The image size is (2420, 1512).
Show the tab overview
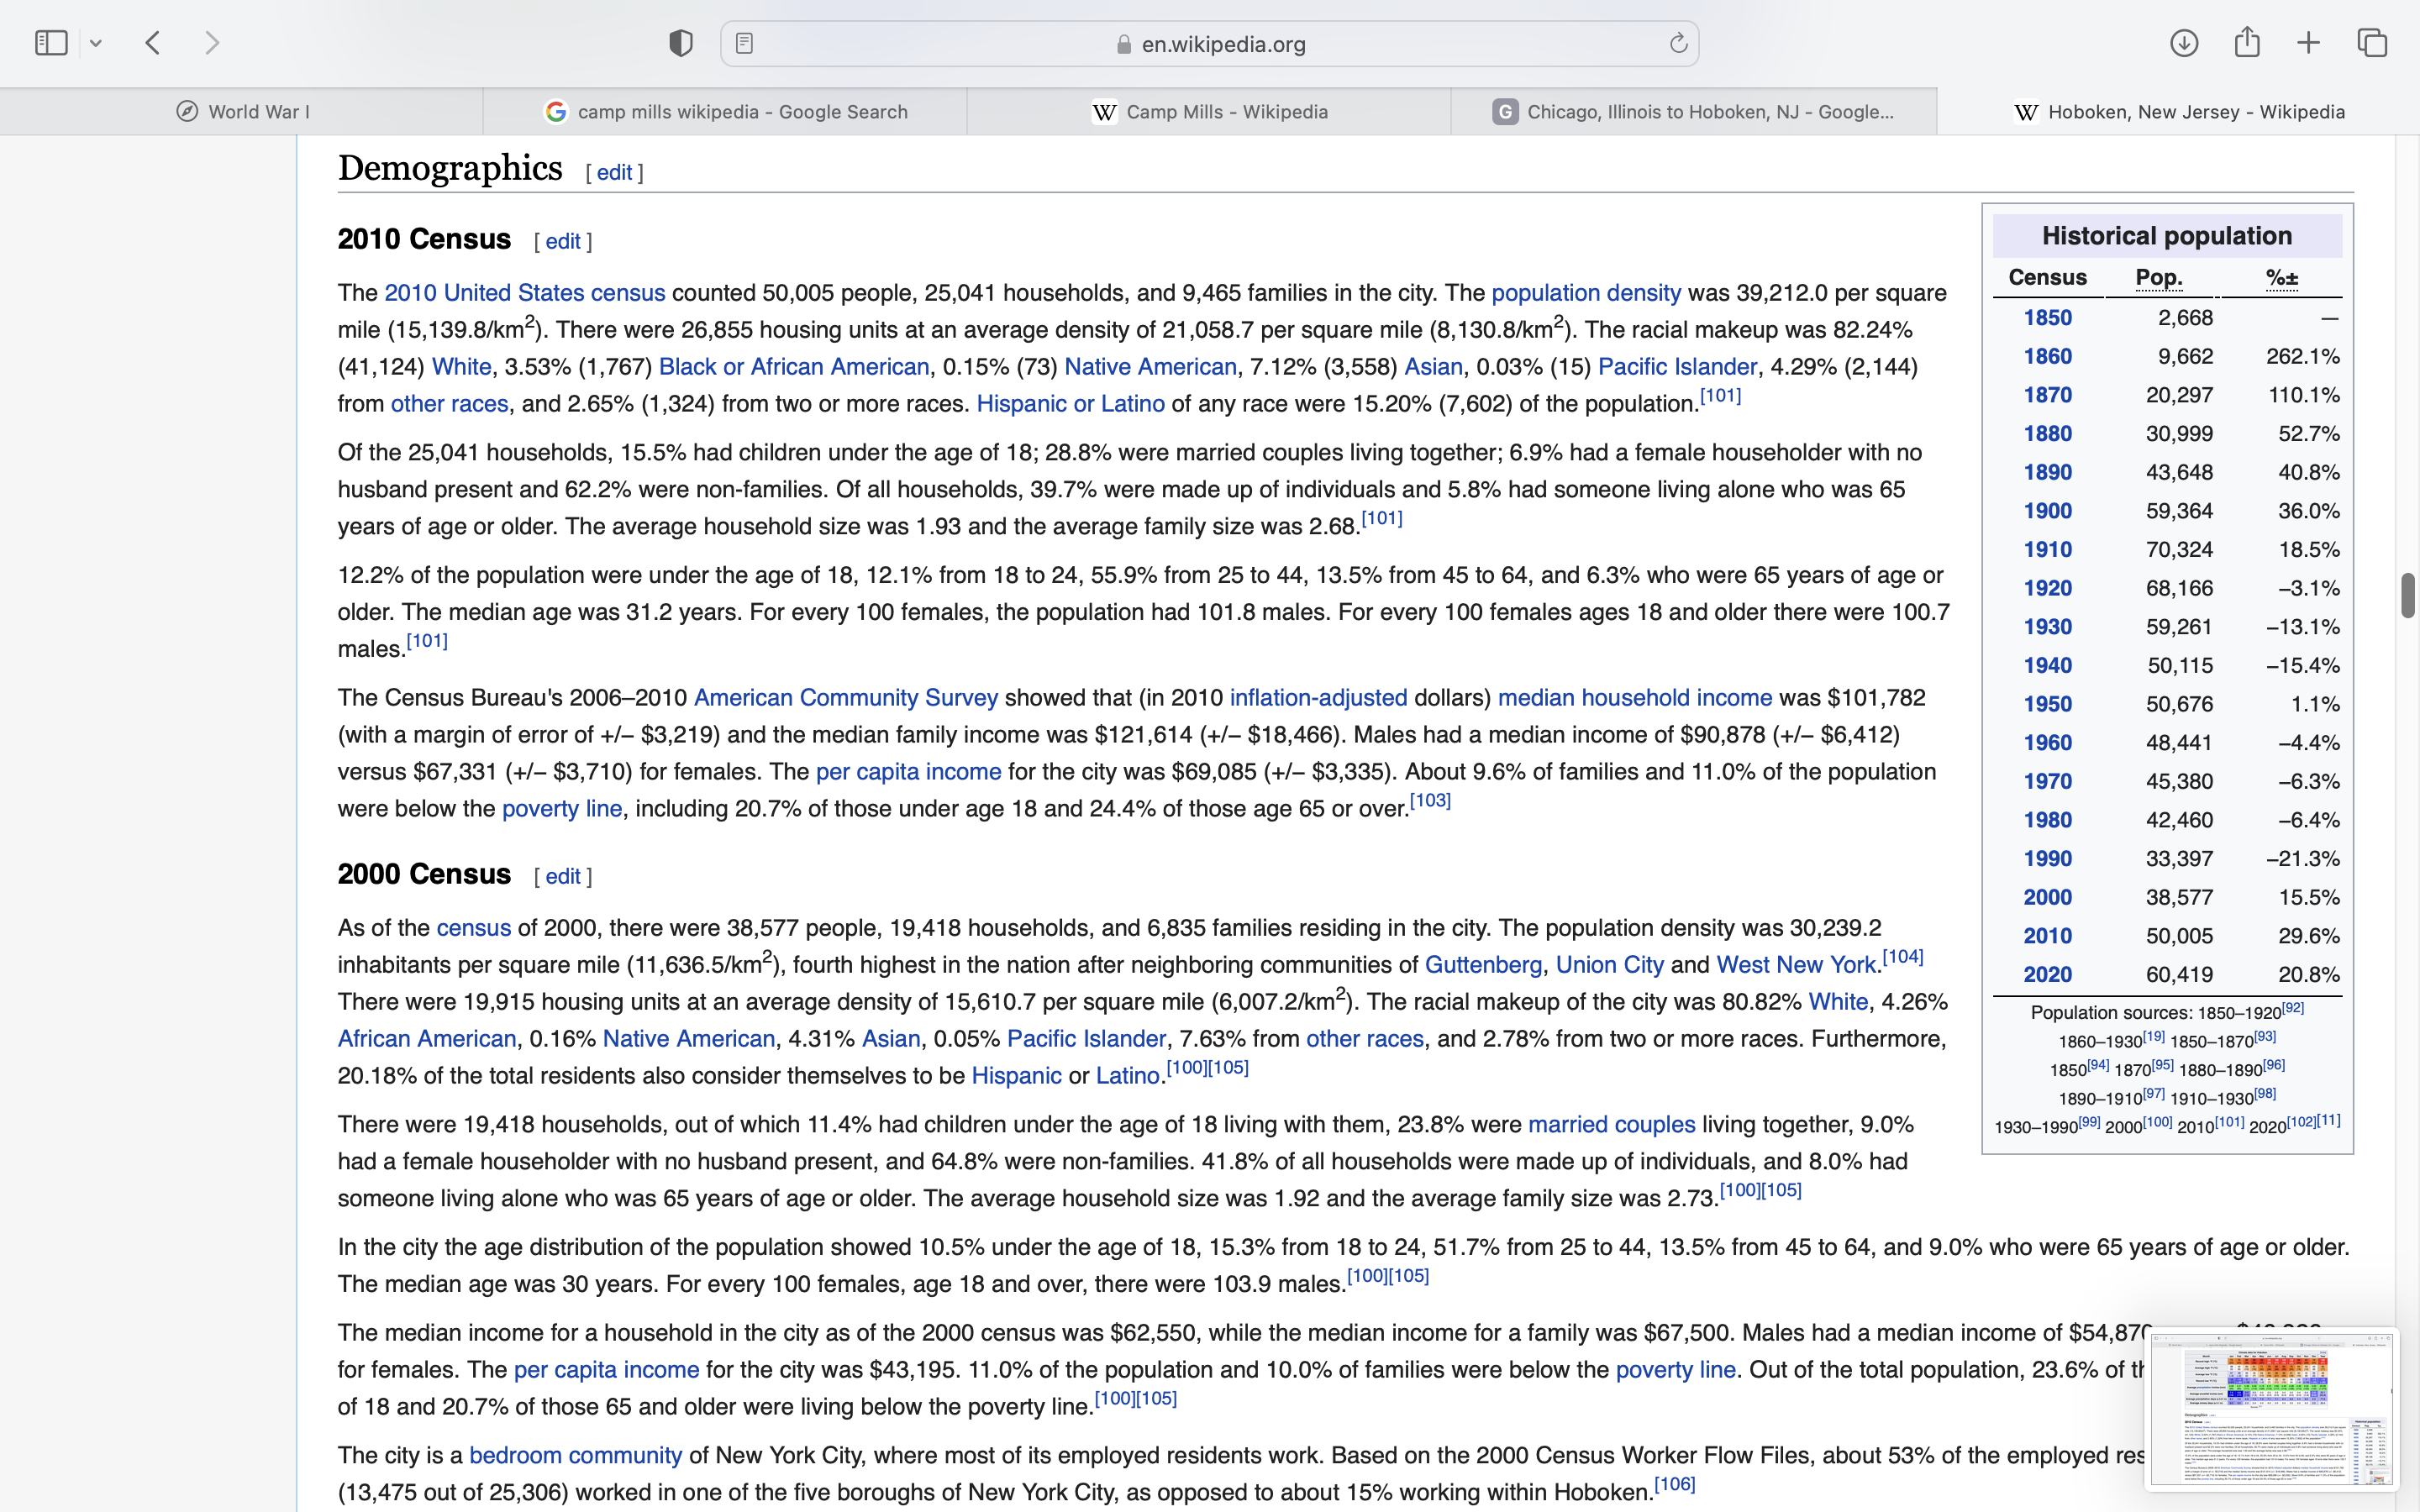point(2372,43)
